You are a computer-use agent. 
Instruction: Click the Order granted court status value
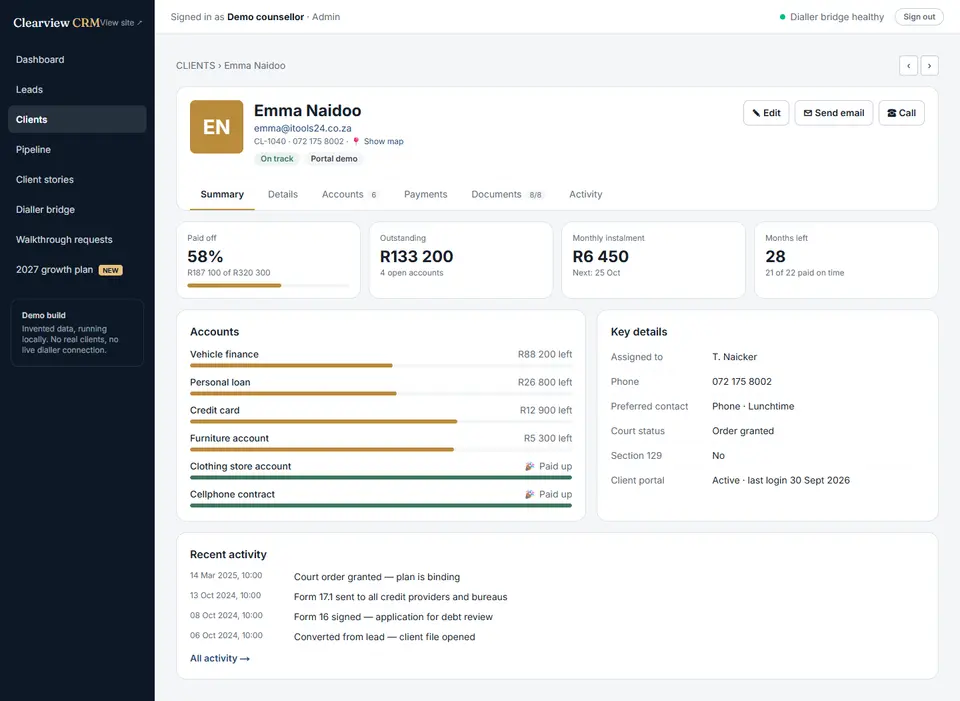(743, 431)
